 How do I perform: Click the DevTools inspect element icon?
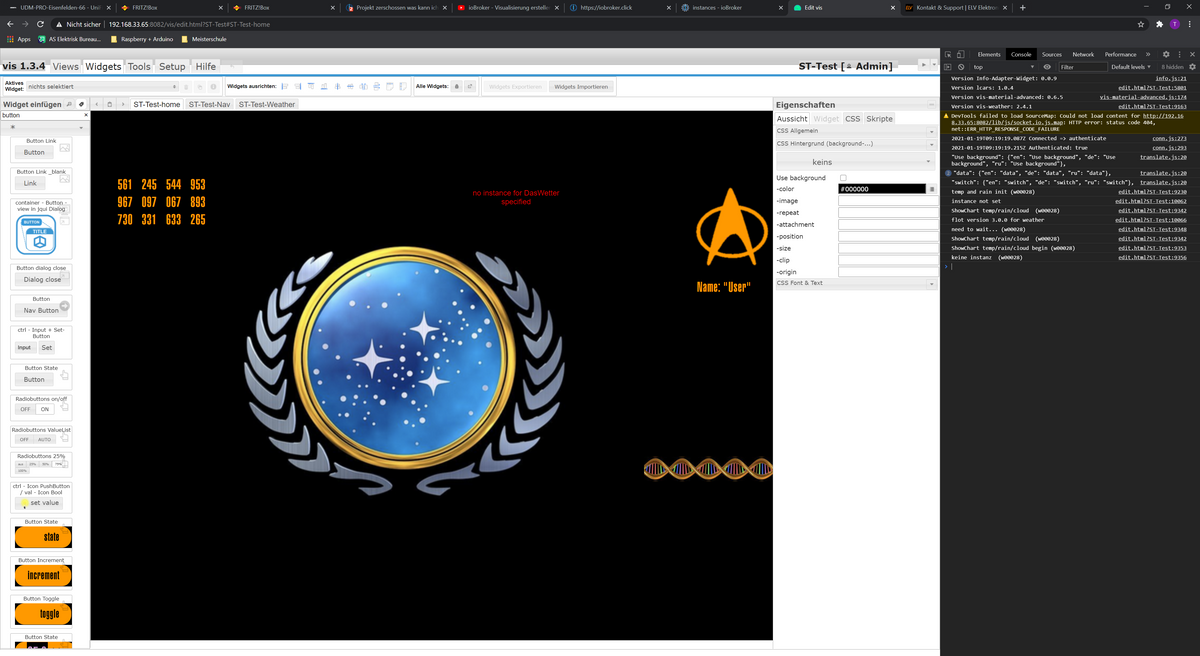pos(949,54)
